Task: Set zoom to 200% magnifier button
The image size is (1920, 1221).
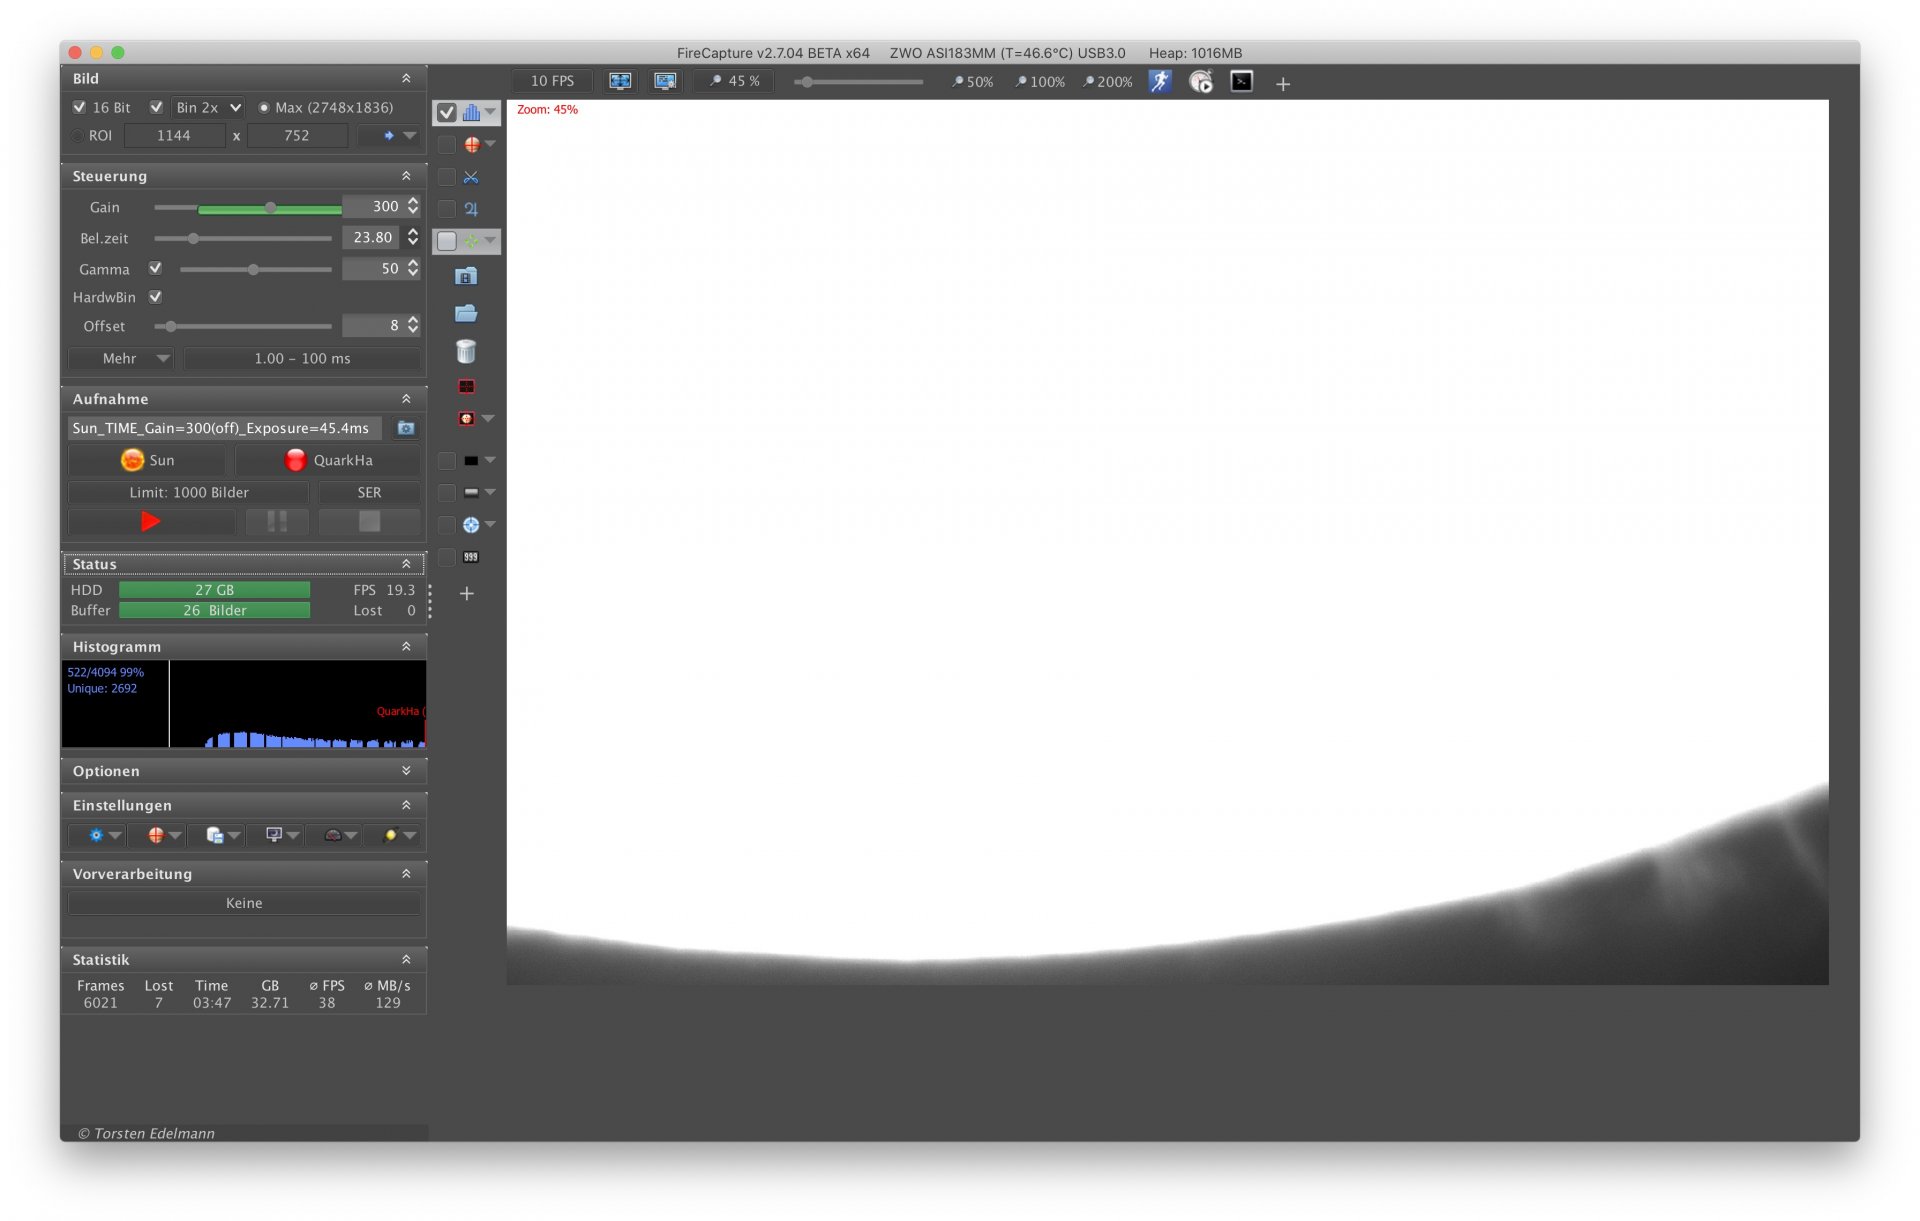Action: click(x=1107, y=82)
